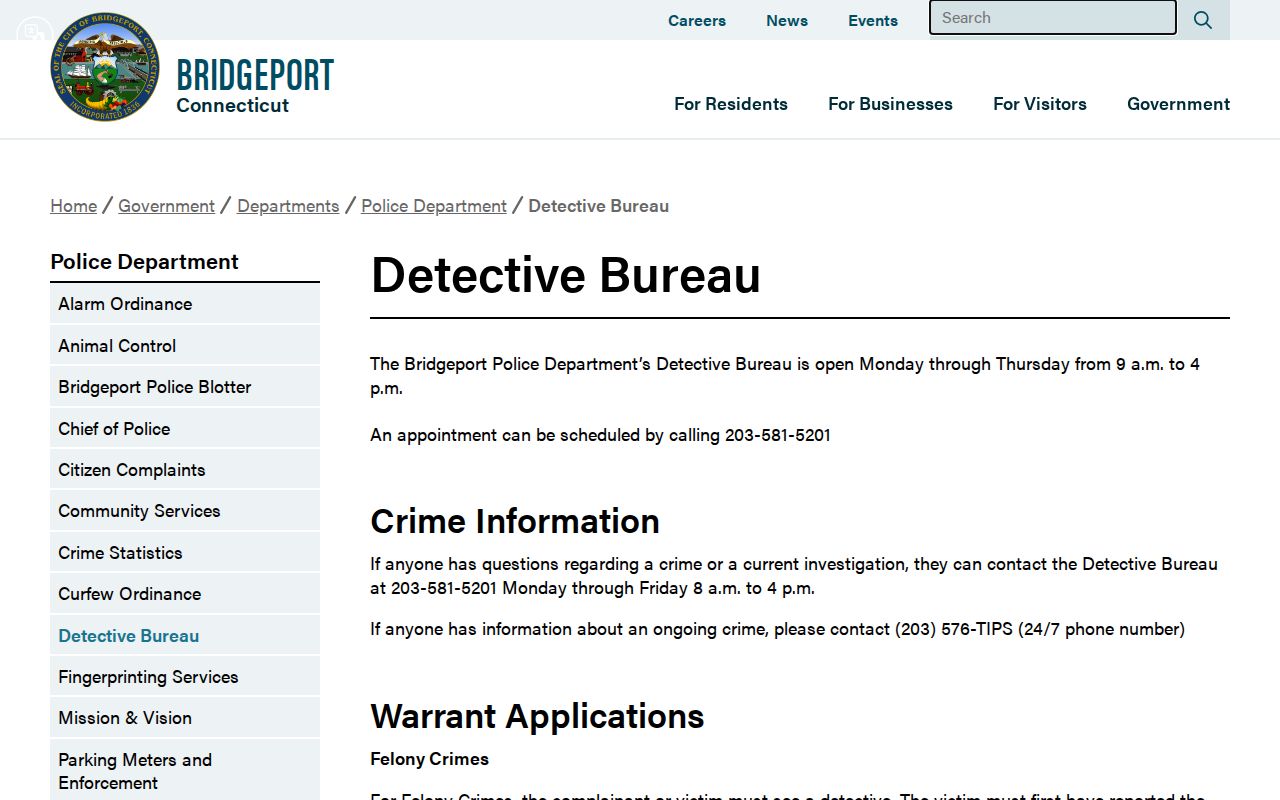View the Curfew Ordinance page
1280x800 pixels.
(185, 594)
